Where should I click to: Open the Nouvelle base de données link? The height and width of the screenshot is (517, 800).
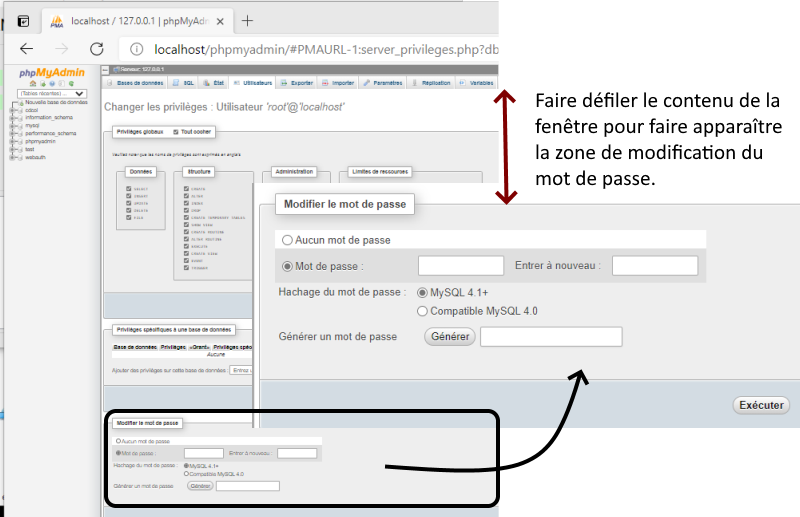[x=57, y=103]
